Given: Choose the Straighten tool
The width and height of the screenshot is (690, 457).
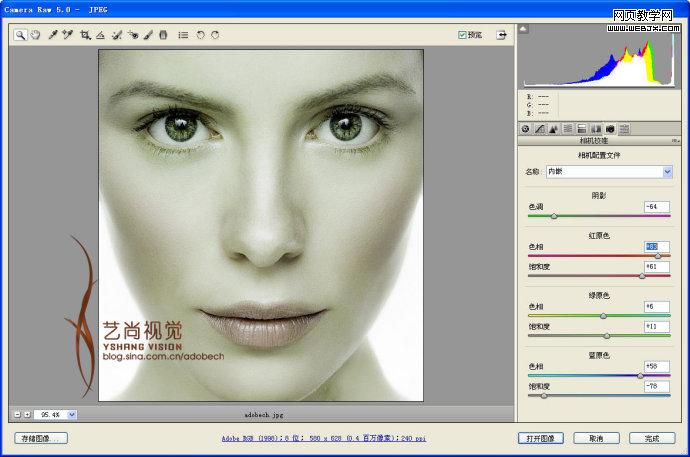Looking at the screenshot, I should coord(100,35).
